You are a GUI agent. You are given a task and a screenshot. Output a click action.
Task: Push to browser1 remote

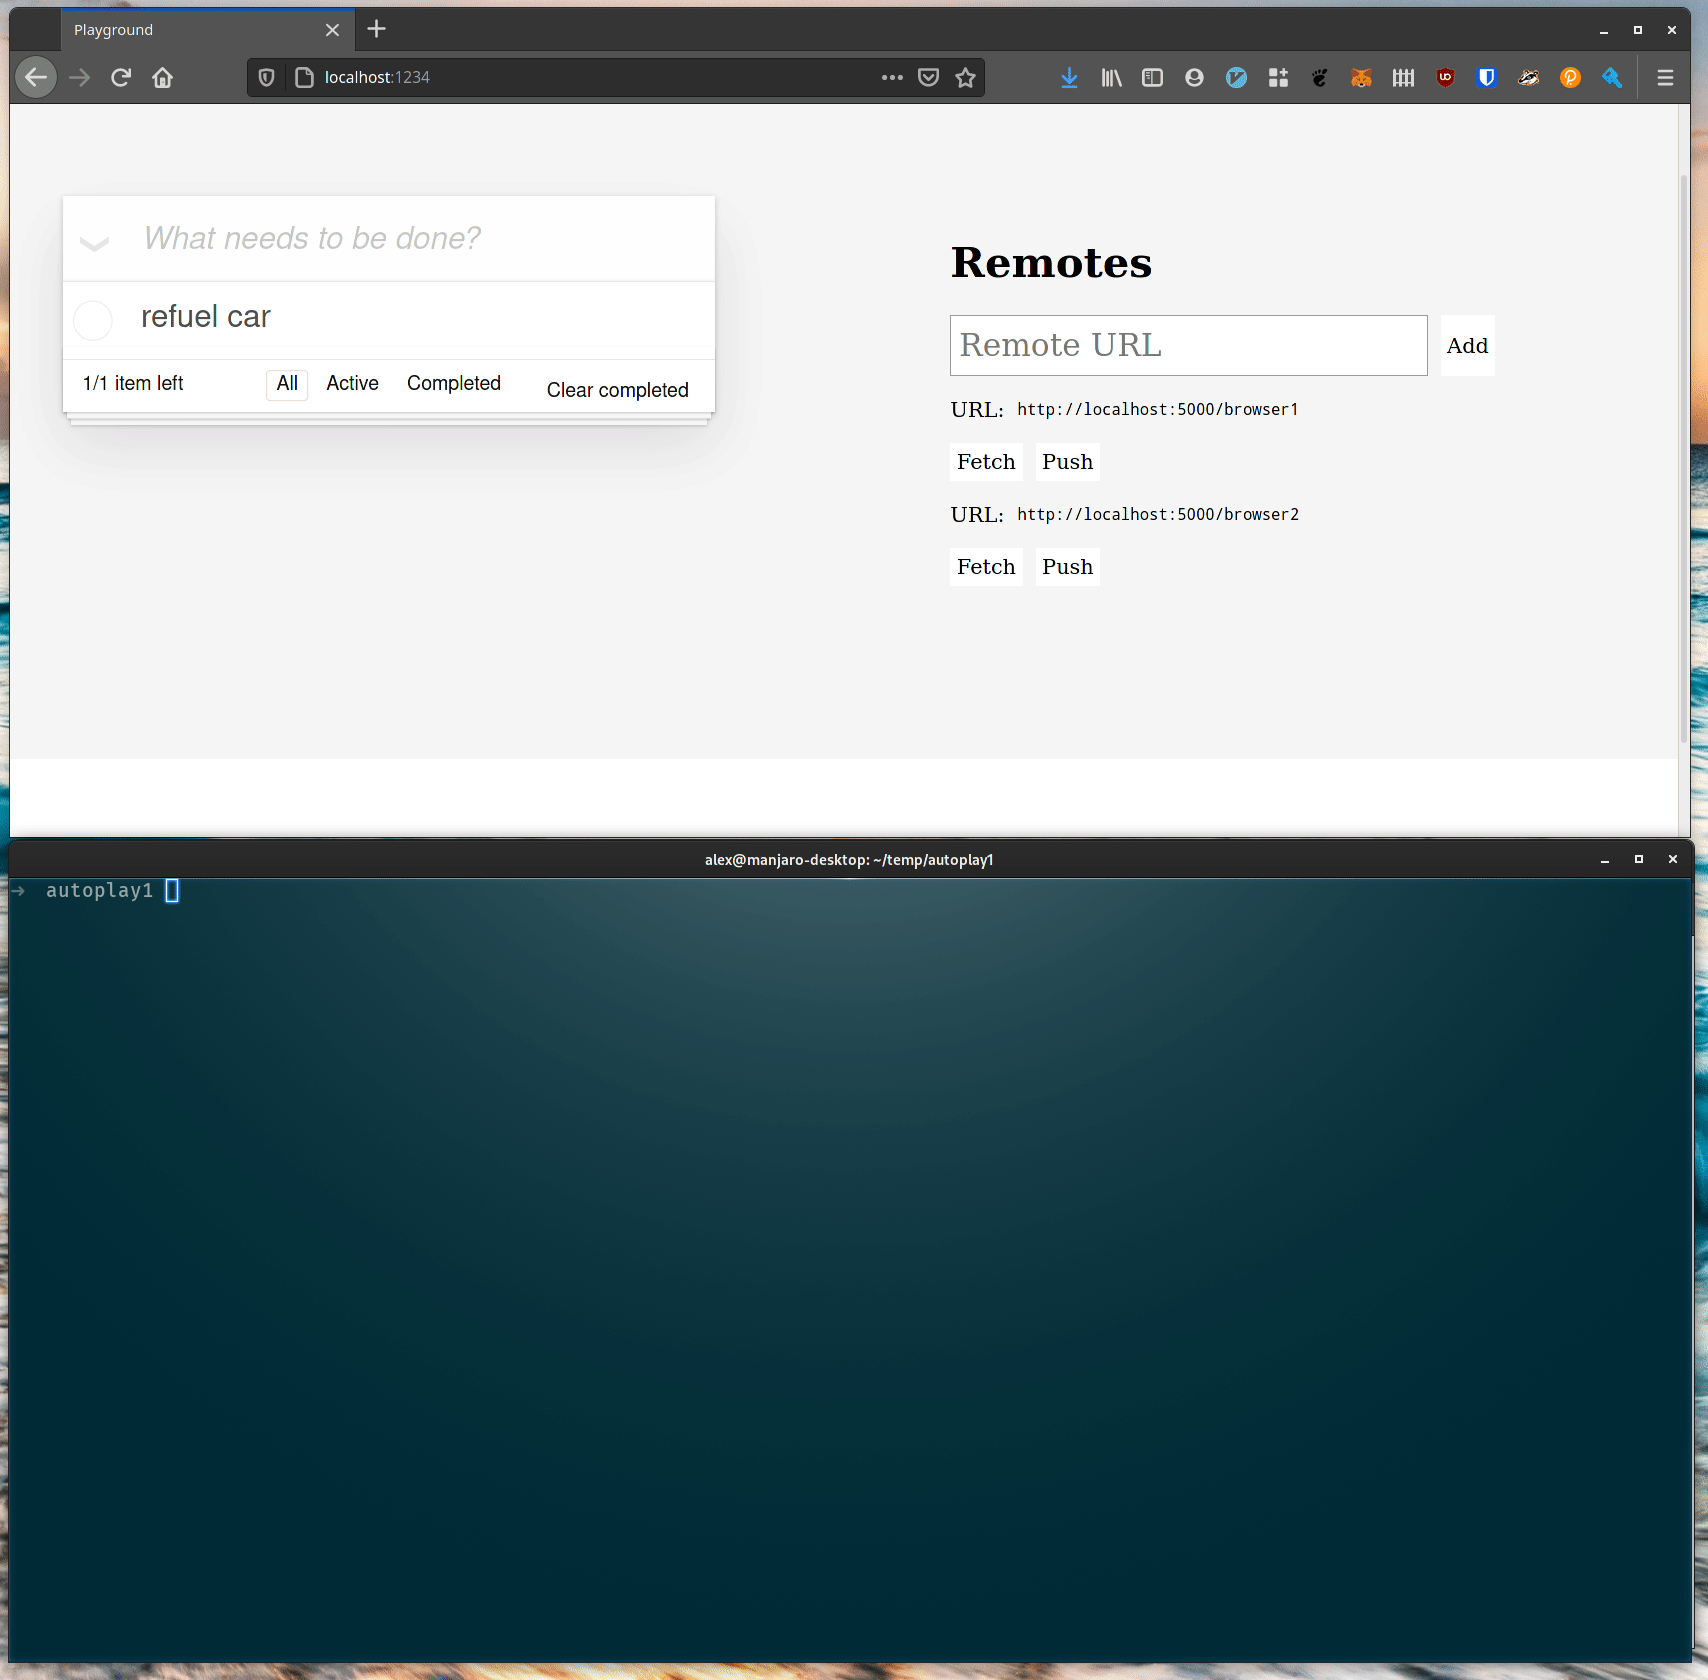pyautogui.click(x=1067, y=462)
